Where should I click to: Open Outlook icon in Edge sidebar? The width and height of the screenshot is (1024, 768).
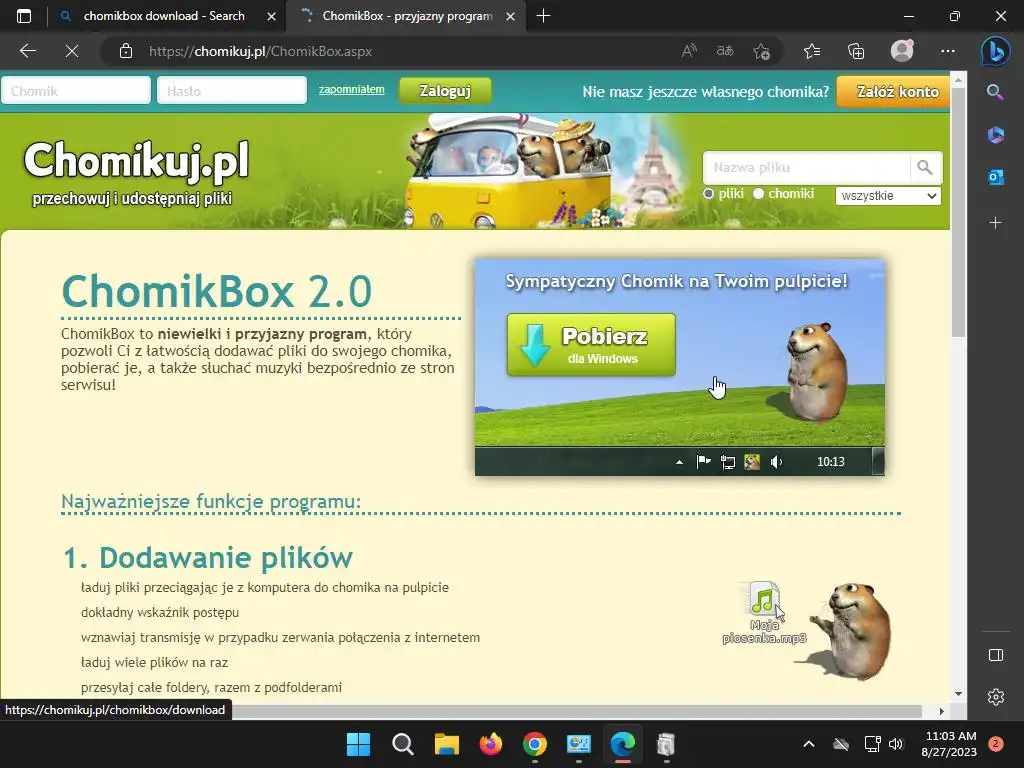click(995, 177)
